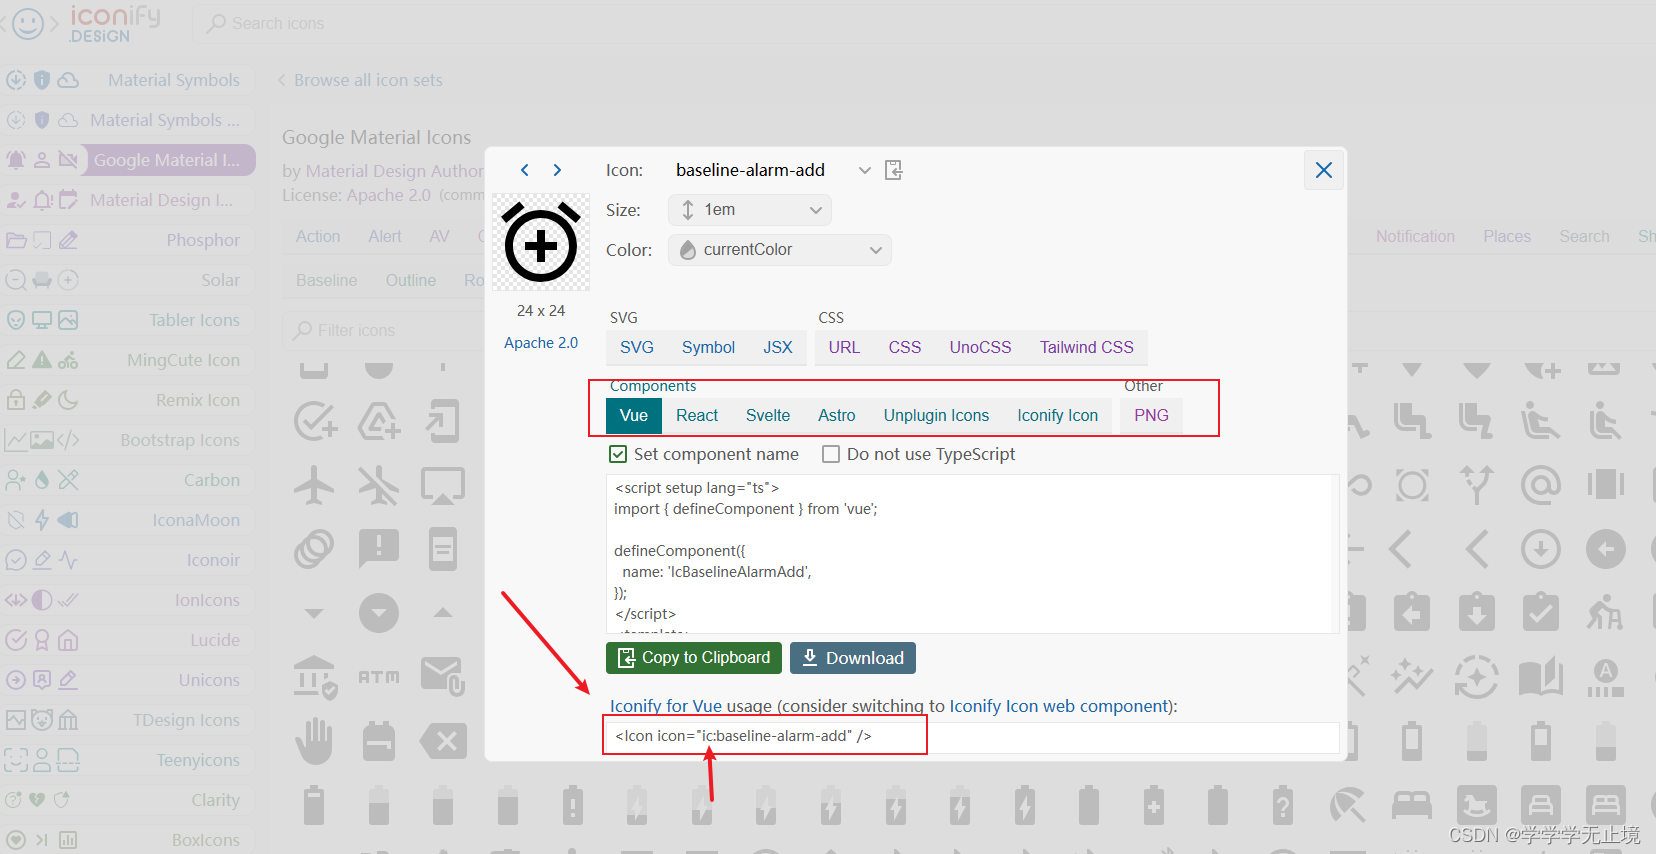Open the currentColor color dropdown
1656x854 pixels.
click(x=780, y=250)
